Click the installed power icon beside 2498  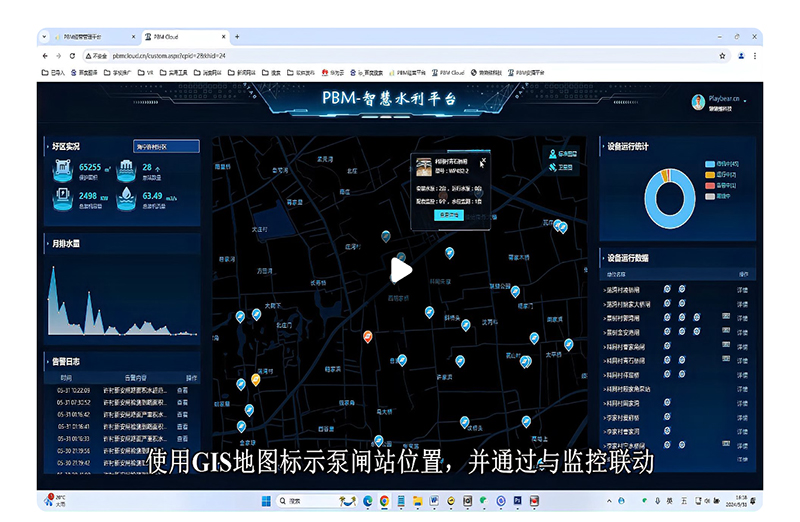(x=63, y=199)
